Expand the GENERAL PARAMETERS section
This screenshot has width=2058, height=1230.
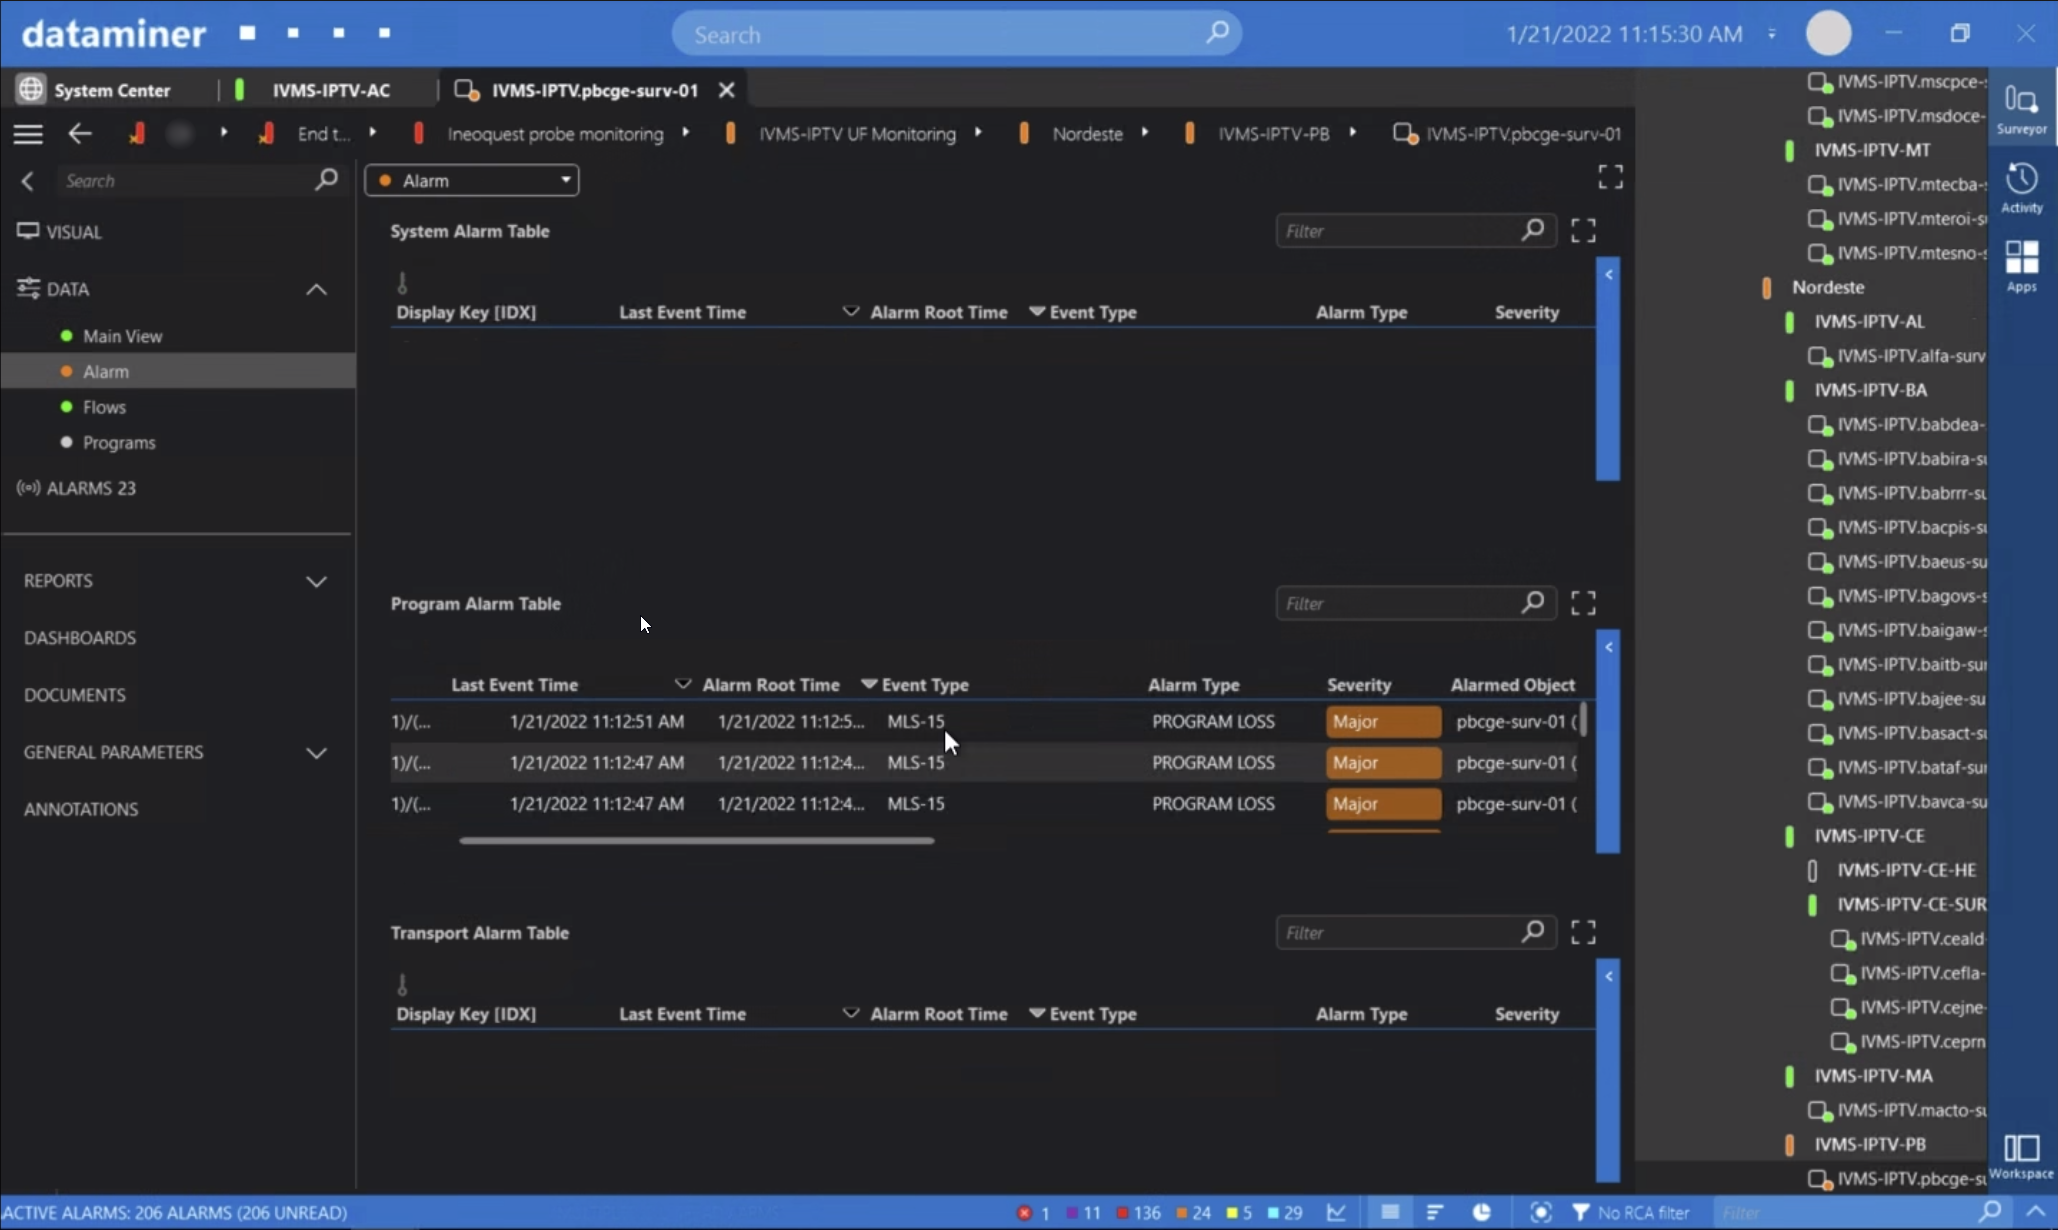316,753
